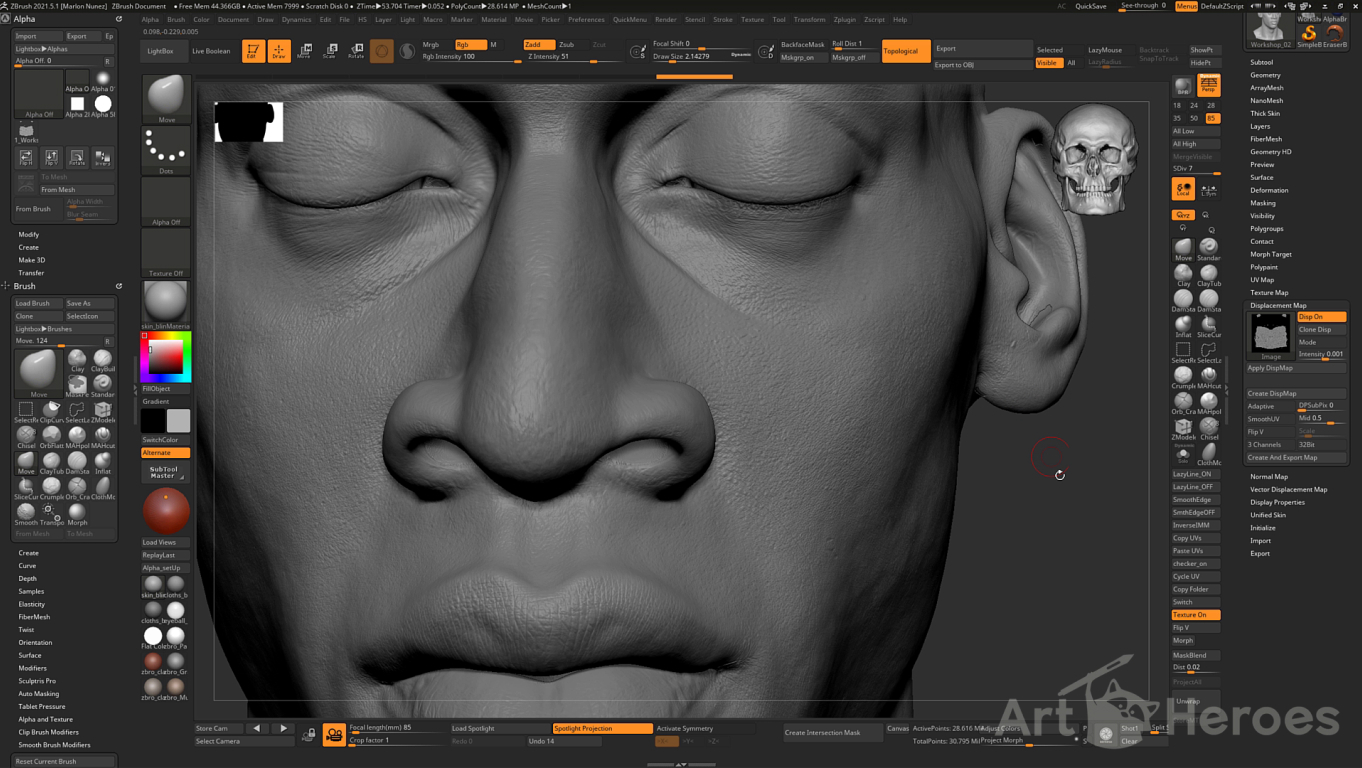This screenshot has width=1362, height=768.
Task: Click the skull reference thumbnail
Action: click(1095, 158)
